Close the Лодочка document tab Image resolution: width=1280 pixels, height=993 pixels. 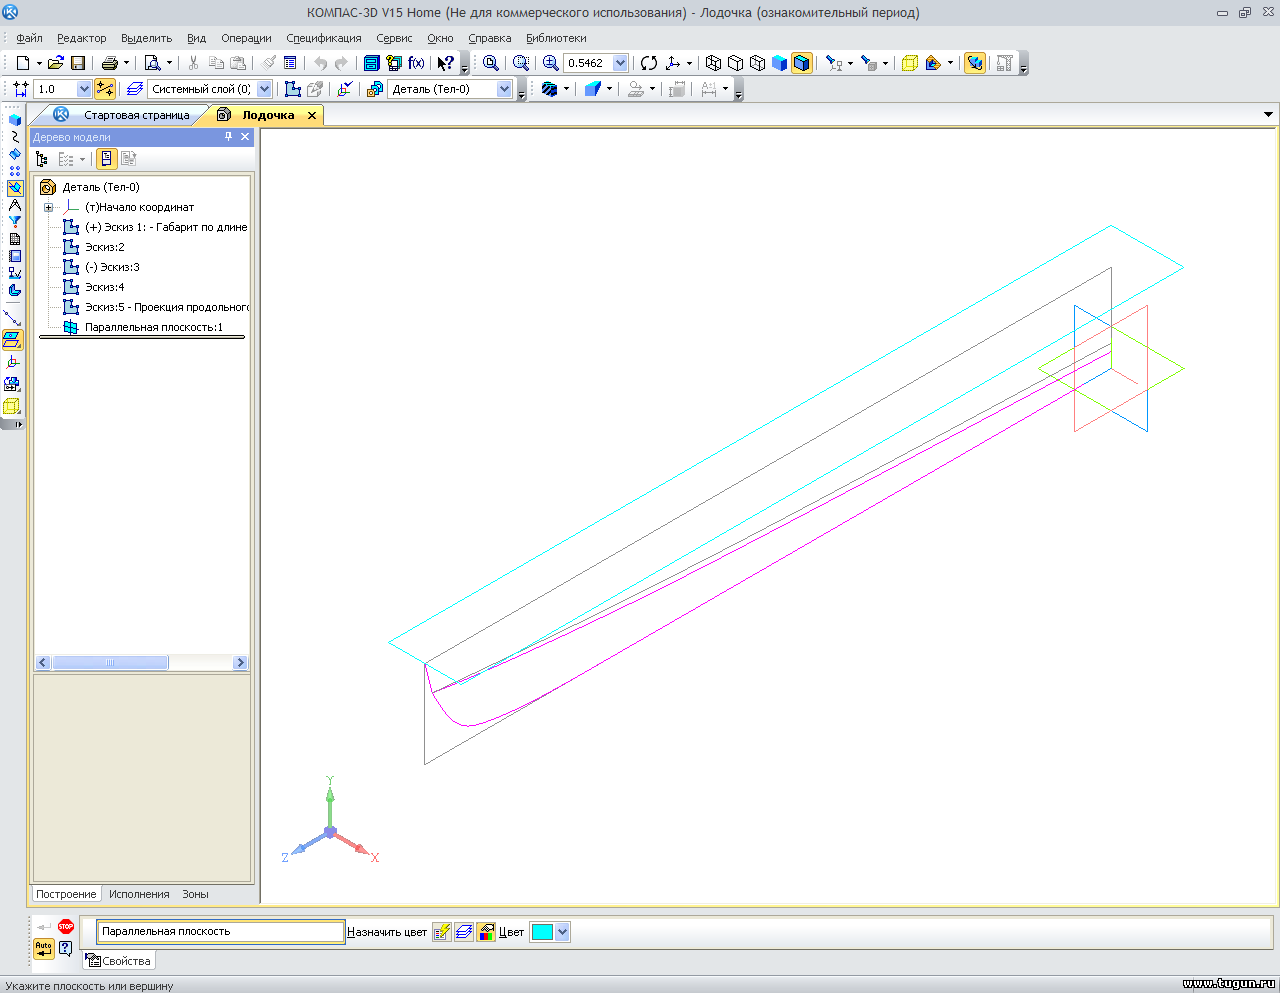coord(312,116)
